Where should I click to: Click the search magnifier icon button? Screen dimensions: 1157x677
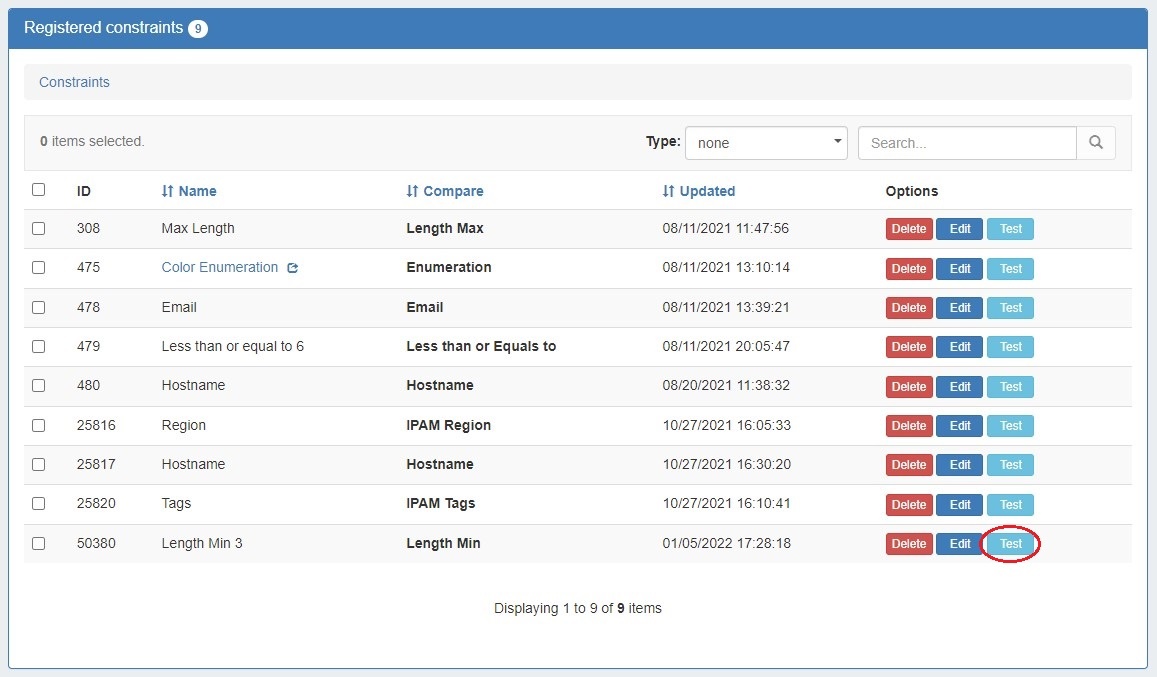coord(1095,143)
